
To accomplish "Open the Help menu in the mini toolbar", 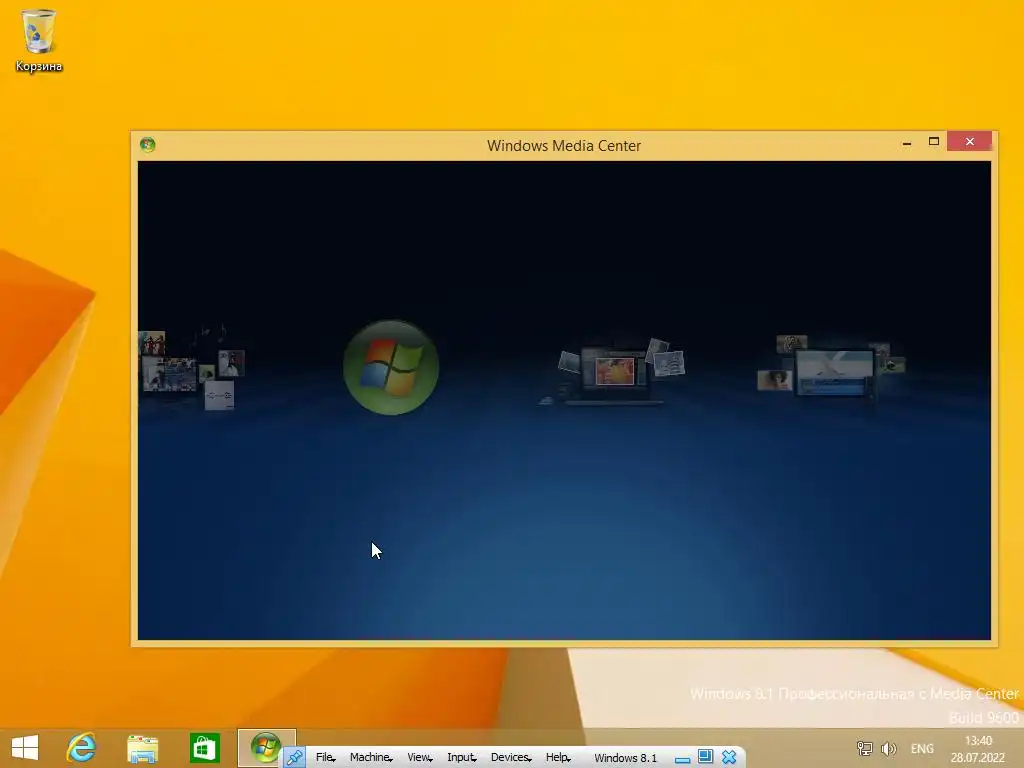I will [x=558, y=758].
